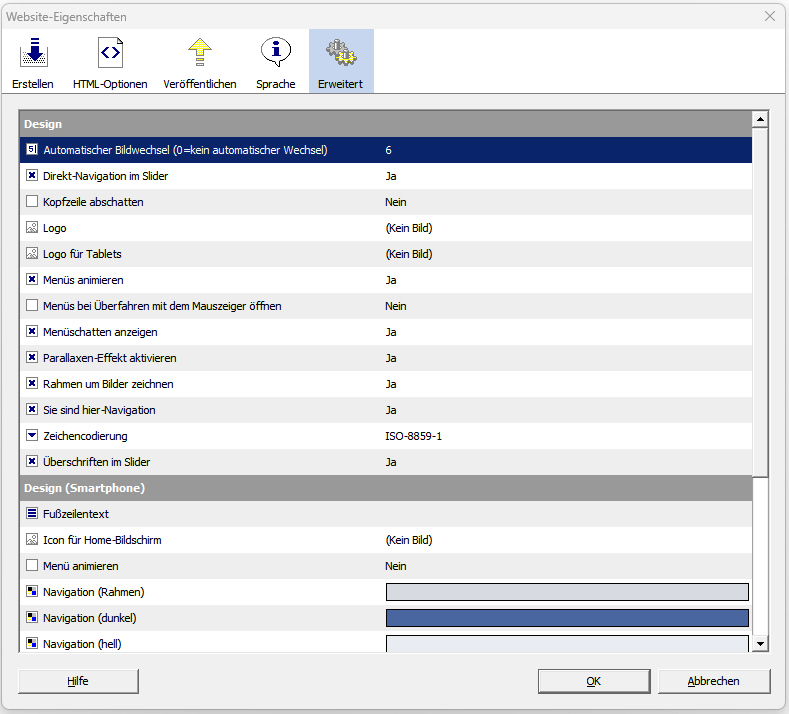
Task: Click the Fußzeilentext text icon
Action: (32, 513)
